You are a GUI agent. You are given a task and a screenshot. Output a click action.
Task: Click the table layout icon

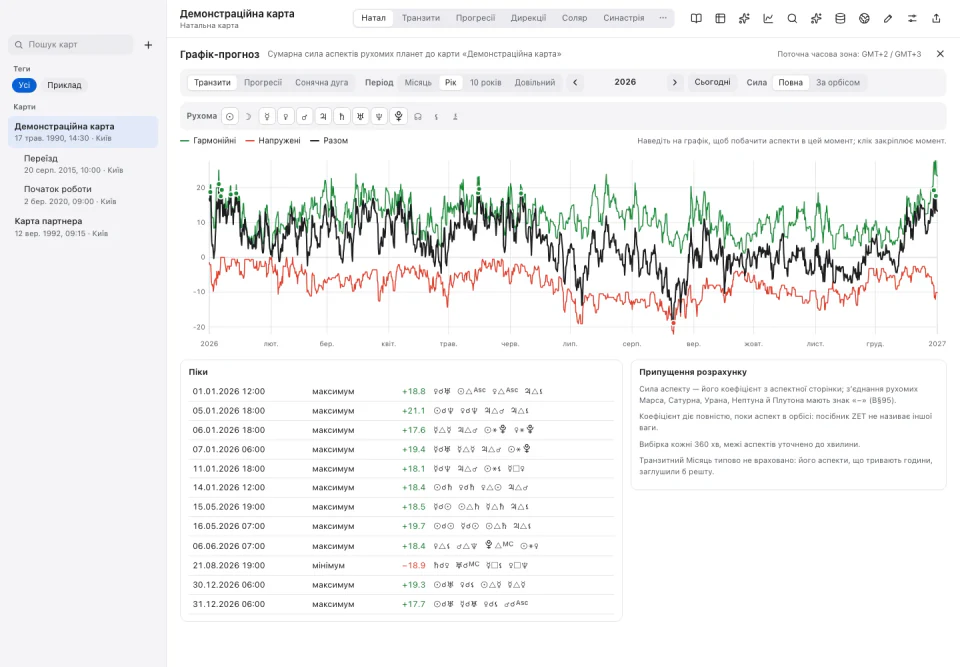720,18
